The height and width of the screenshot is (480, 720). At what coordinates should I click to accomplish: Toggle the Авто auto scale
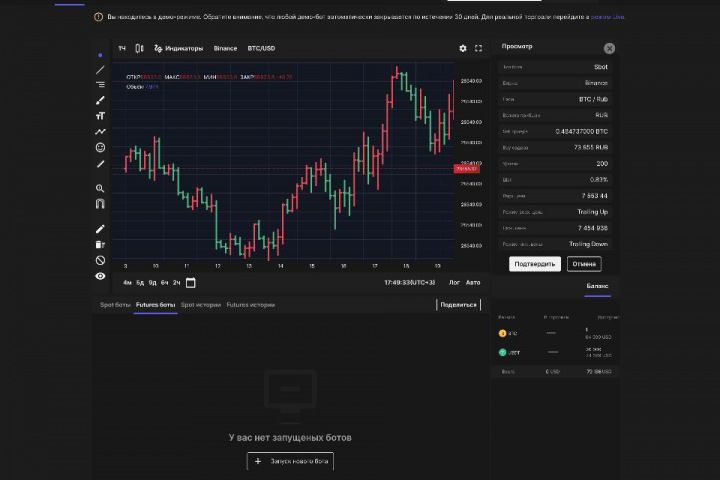coord(473,282)
